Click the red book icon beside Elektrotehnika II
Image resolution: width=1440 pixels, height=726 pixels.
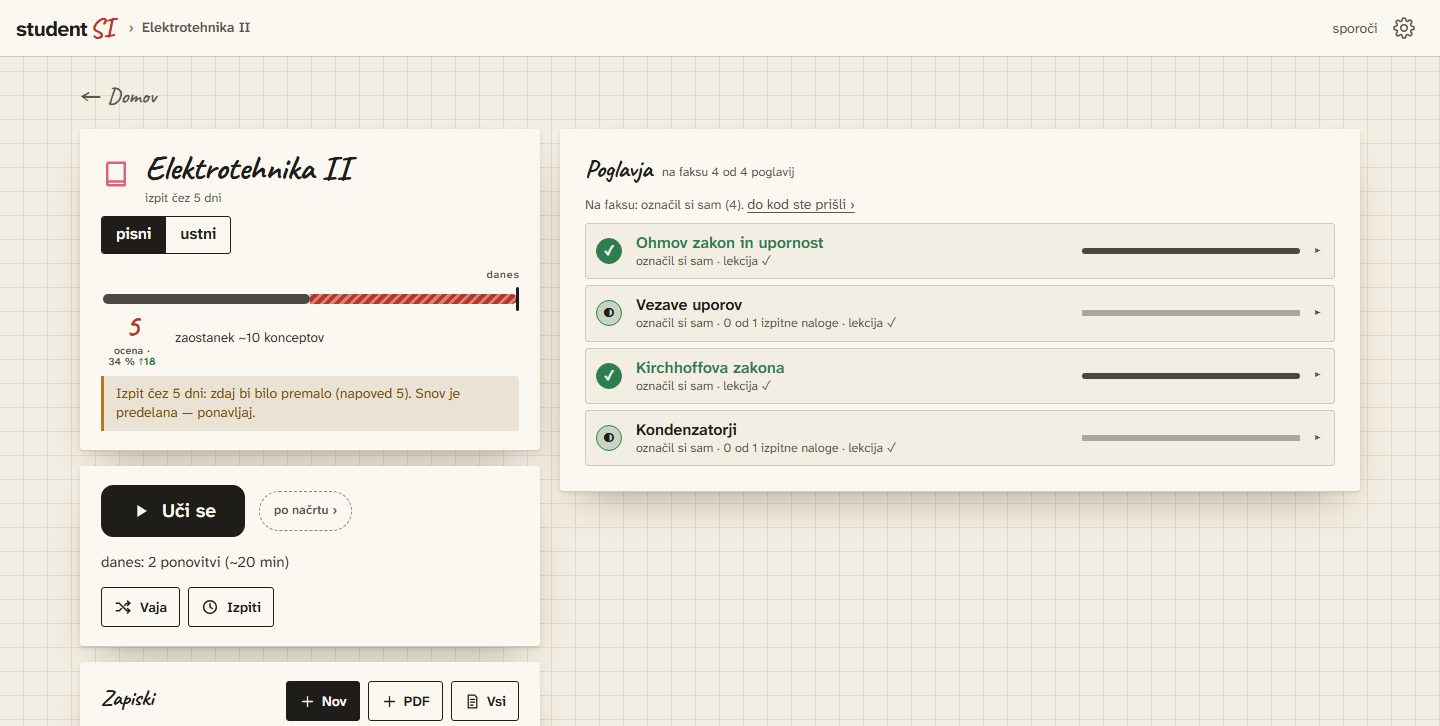click(116, 174)
